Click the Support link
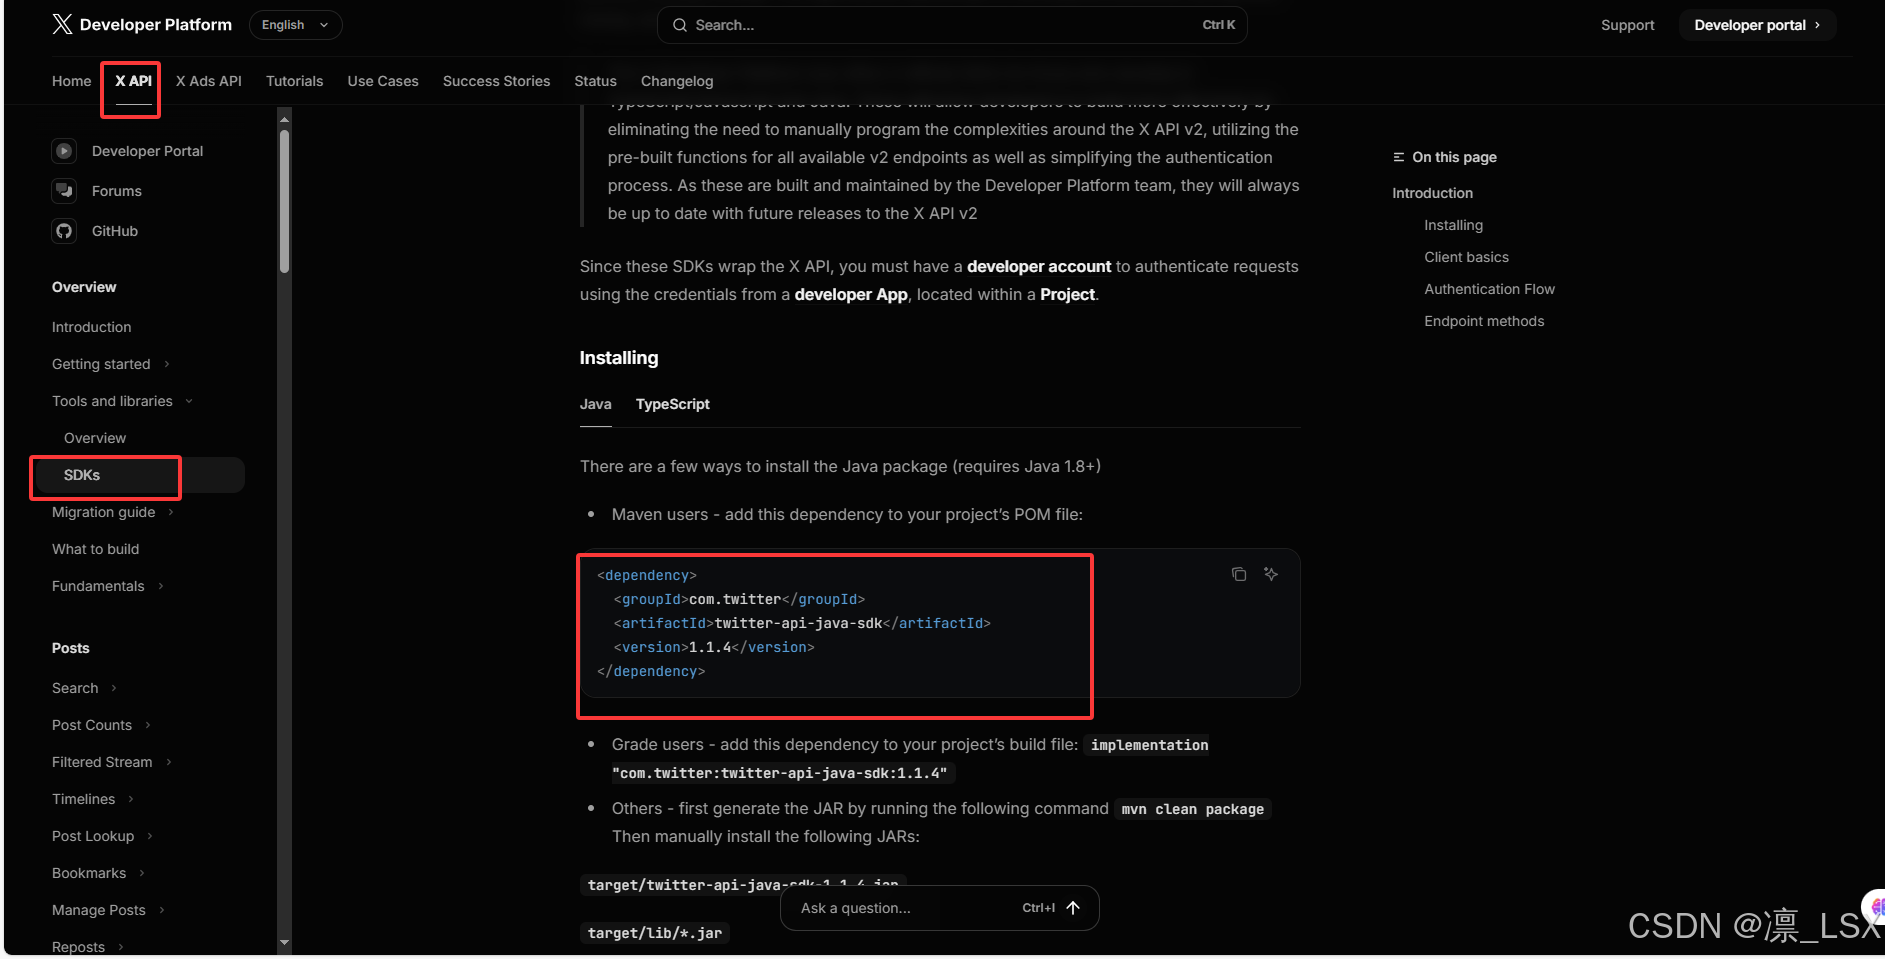1885x959 pixels. tap(1628, 25)
